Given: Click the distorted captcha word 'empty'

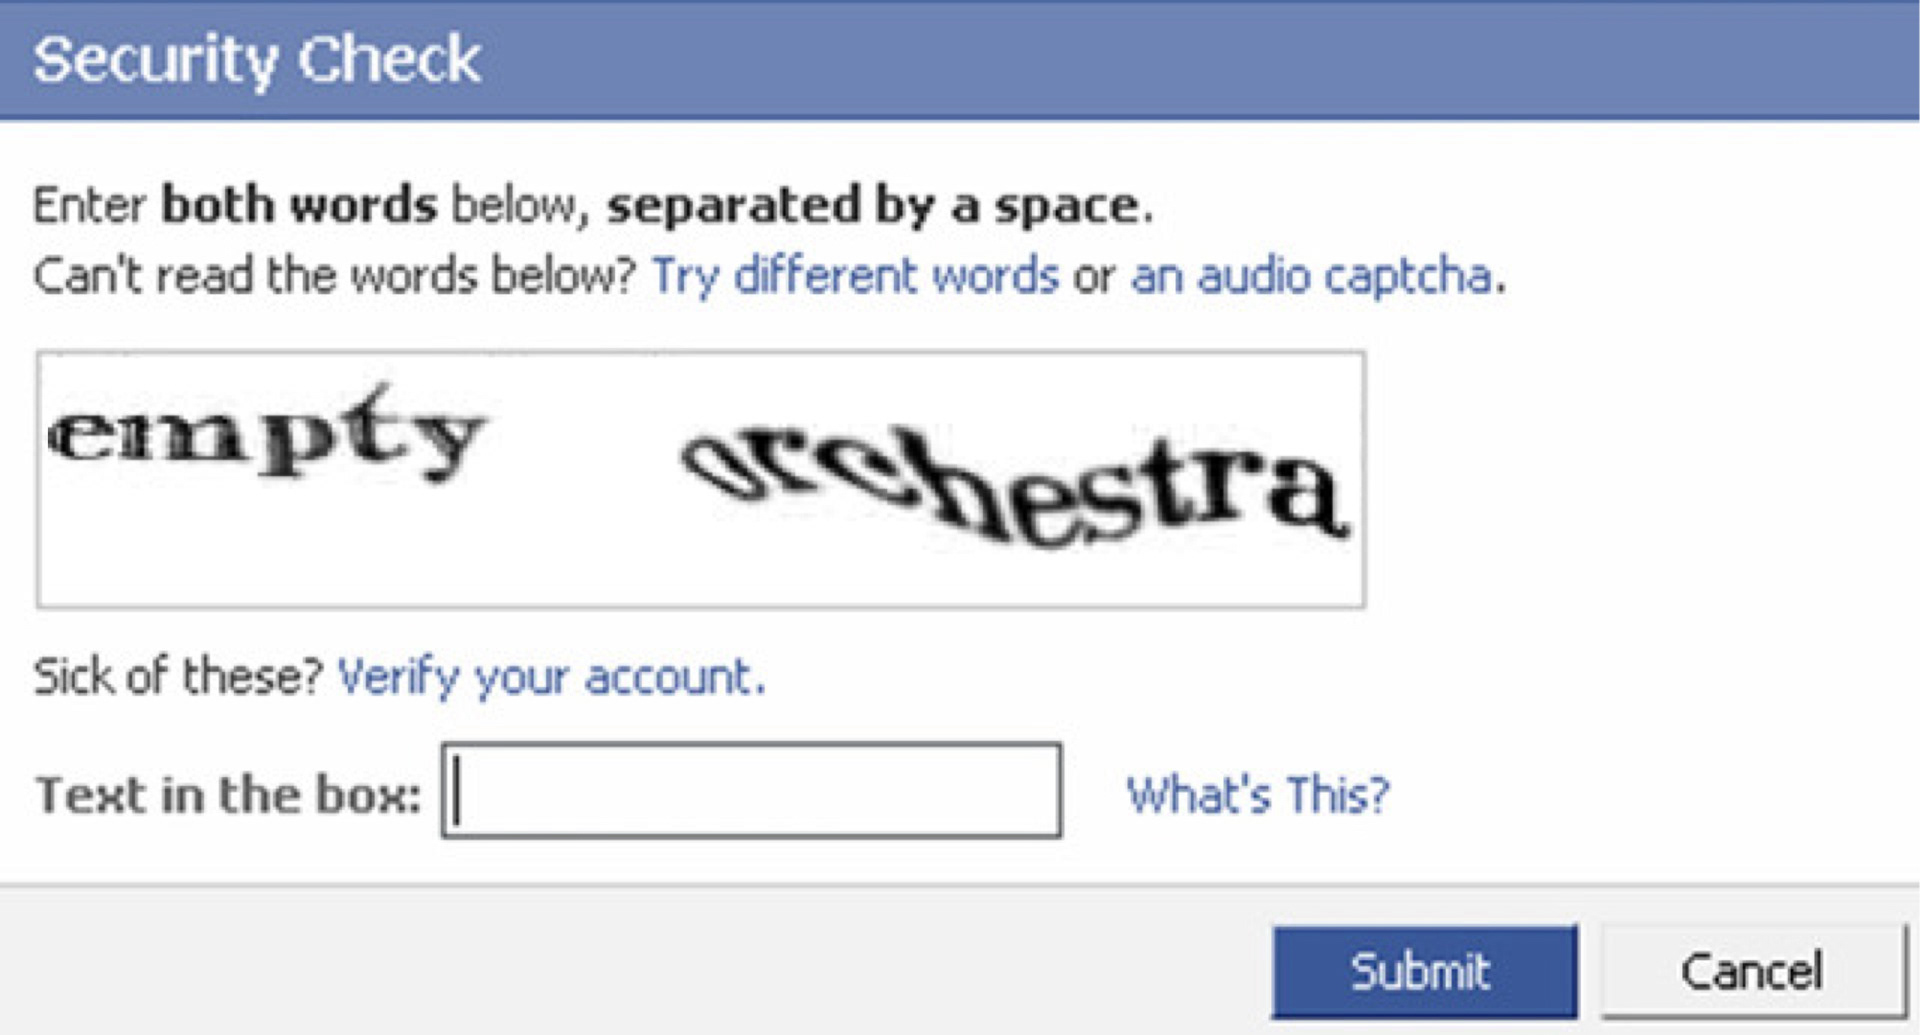Looking at the screenshot, I should tap(266, 435).
